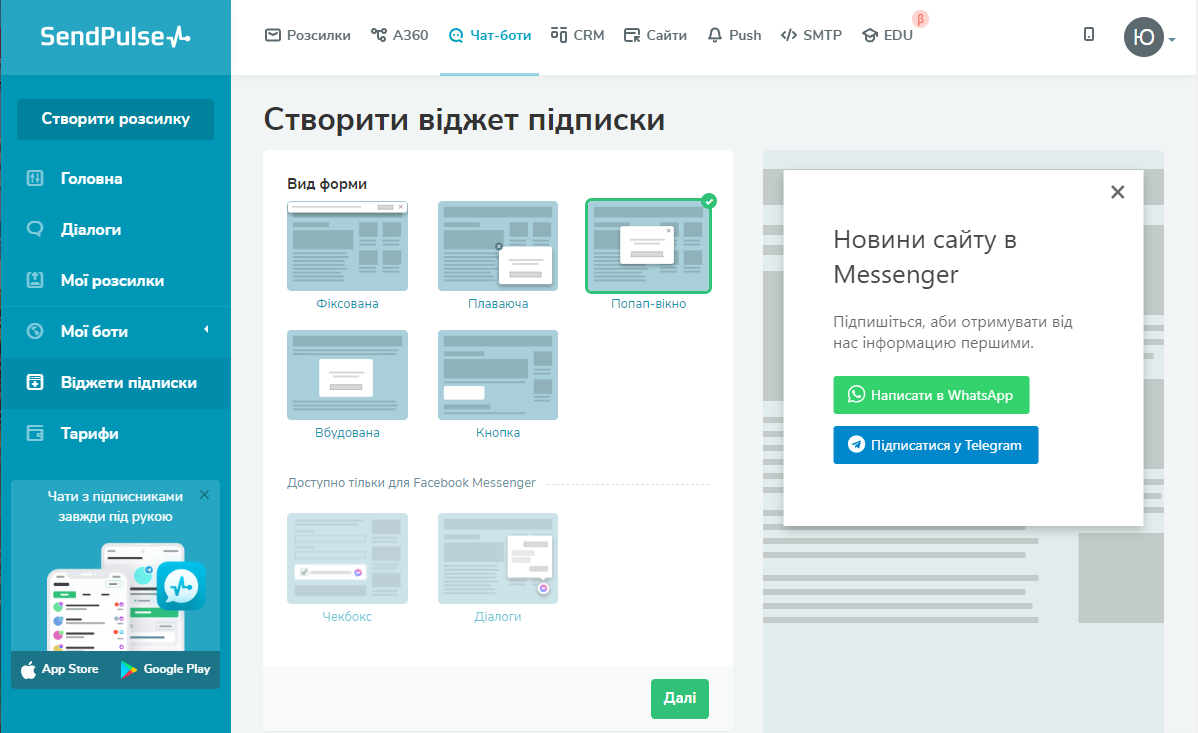Screen dimensions: 1198x733
Task: Open the Push tab
Action: (734, 35)
